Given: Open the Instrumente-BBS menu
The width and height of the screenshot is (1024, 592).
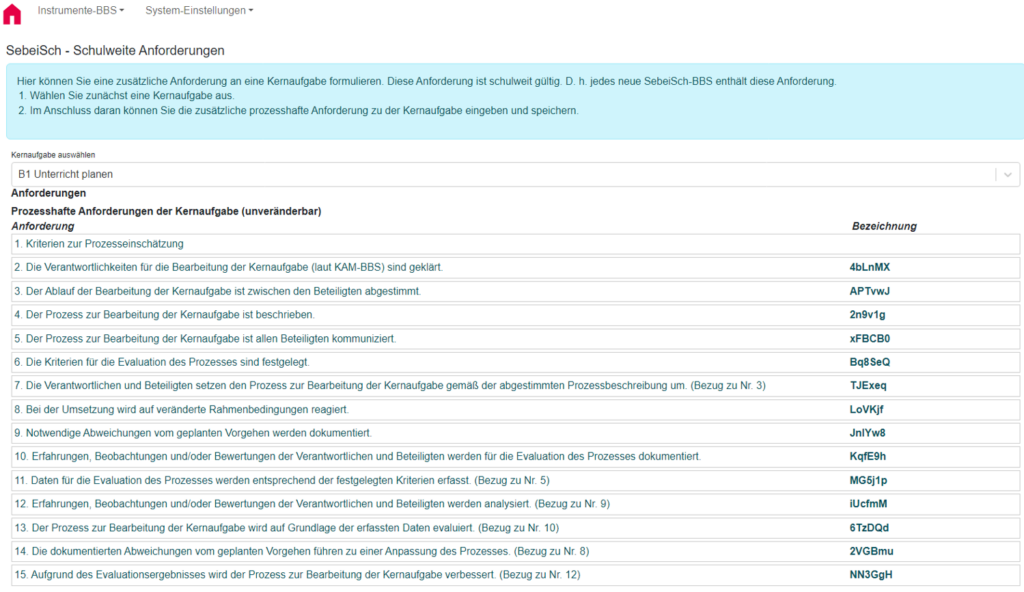Looking at the screenshot, I should (x=80, y=10).
